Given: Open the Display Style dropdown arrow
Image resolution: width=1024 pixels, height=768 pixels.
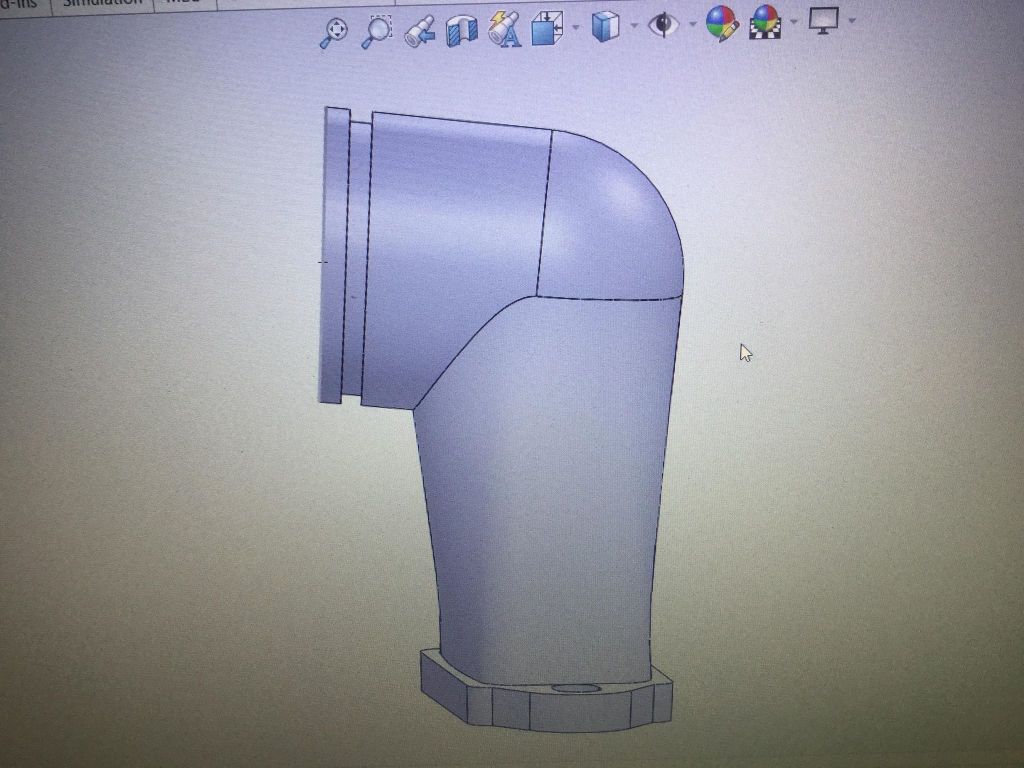Looking at the screenshot, I should coord(633,25).
